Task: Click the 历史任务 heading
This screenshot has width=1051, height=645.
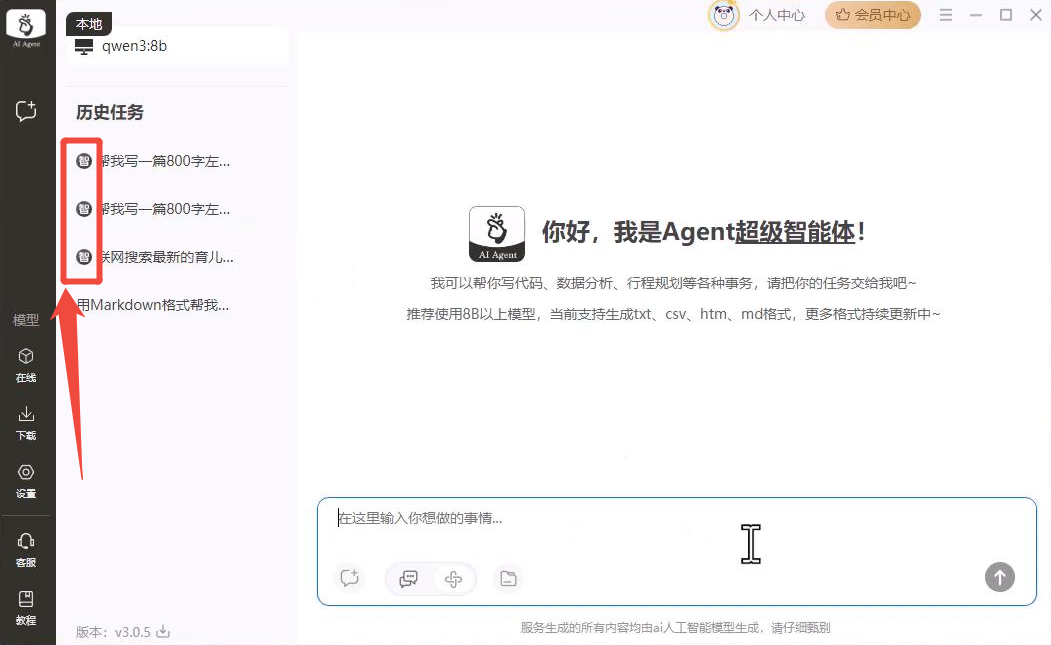Action: [110, 112]
